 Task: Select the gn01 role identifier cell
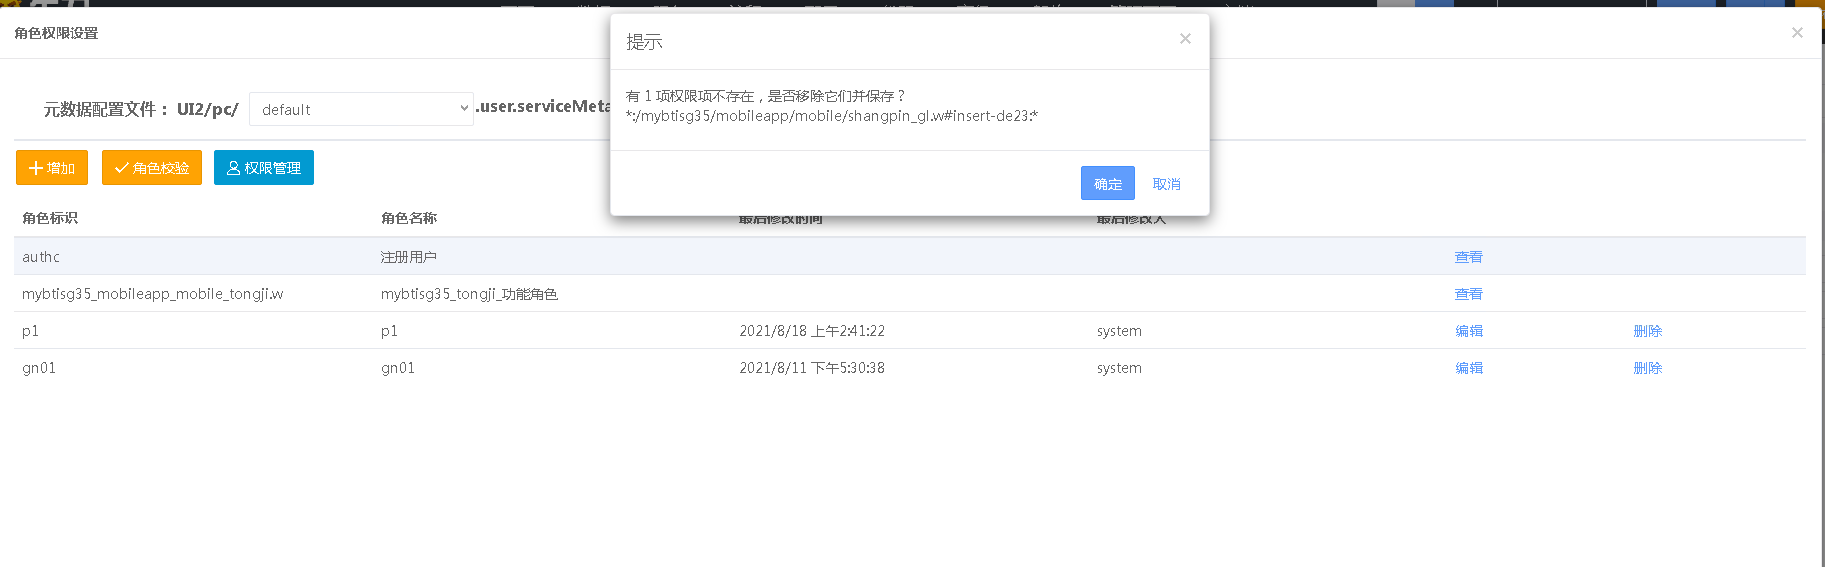click(x=39, y=368)
